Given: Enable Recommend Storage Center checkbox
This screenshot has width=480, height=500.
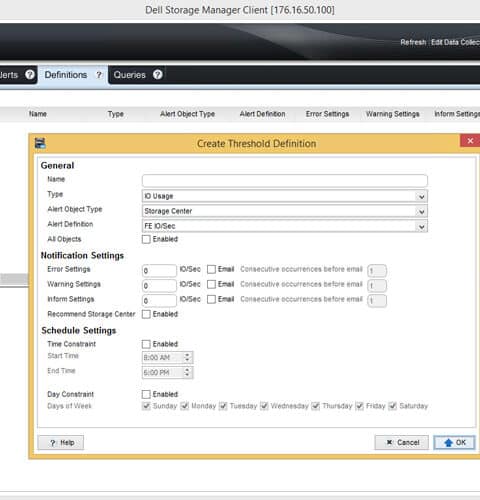Looking at the screenshot, I should click(x=146, y=314).
